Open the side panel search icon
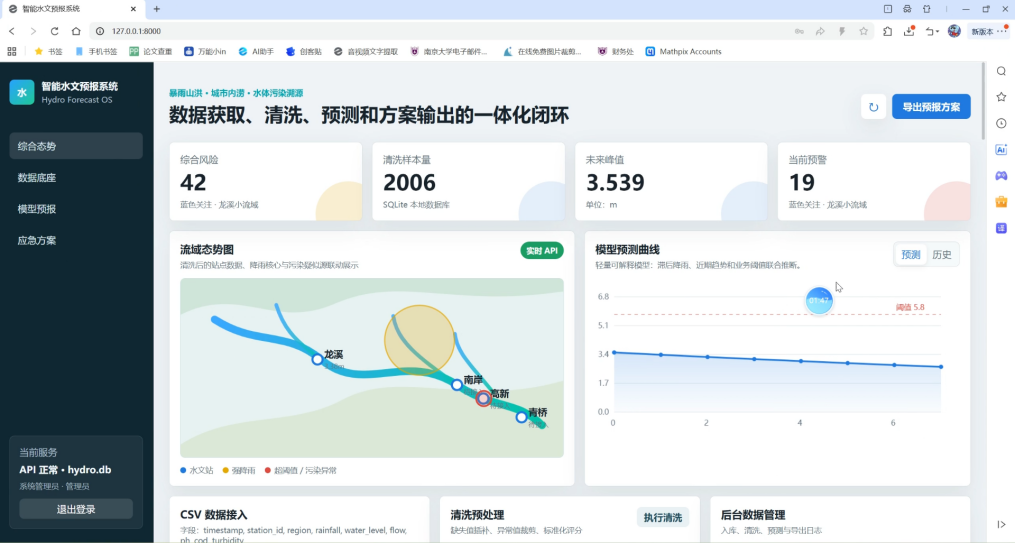Image resolution: width=1015 pixels, height=543 pixels. pyautogui.click(x=1001, y=71)
